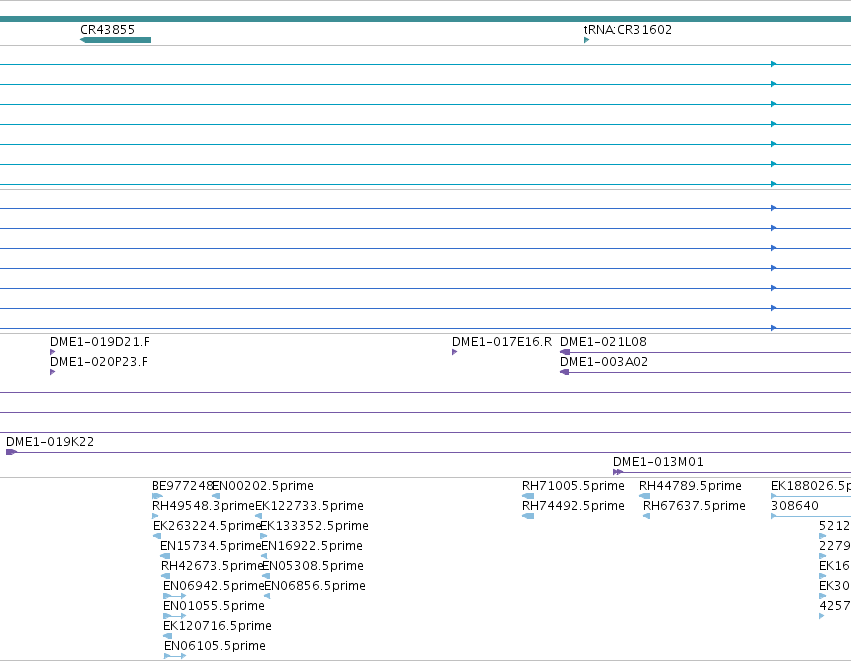Click the RH67637.5prime label

point(694,505)
